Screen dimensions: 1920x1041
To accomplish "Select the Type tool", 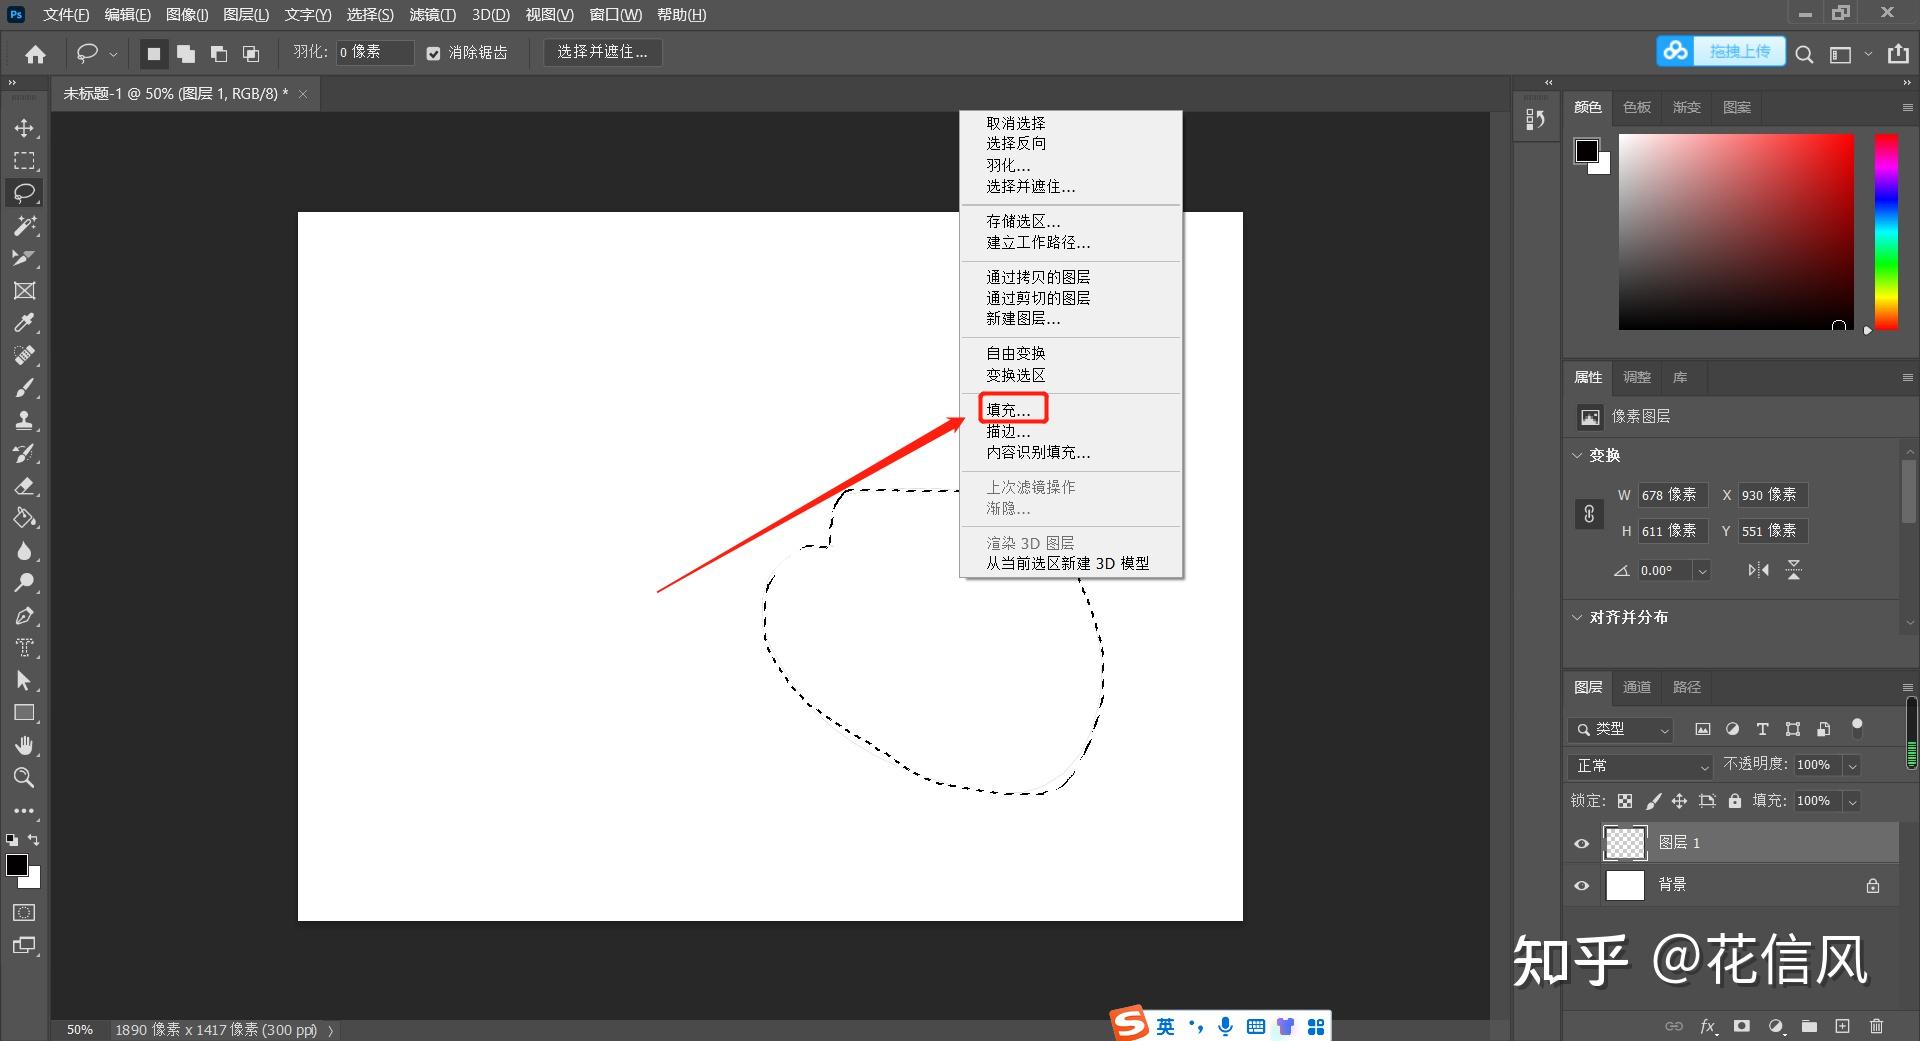I will (24, 648).
